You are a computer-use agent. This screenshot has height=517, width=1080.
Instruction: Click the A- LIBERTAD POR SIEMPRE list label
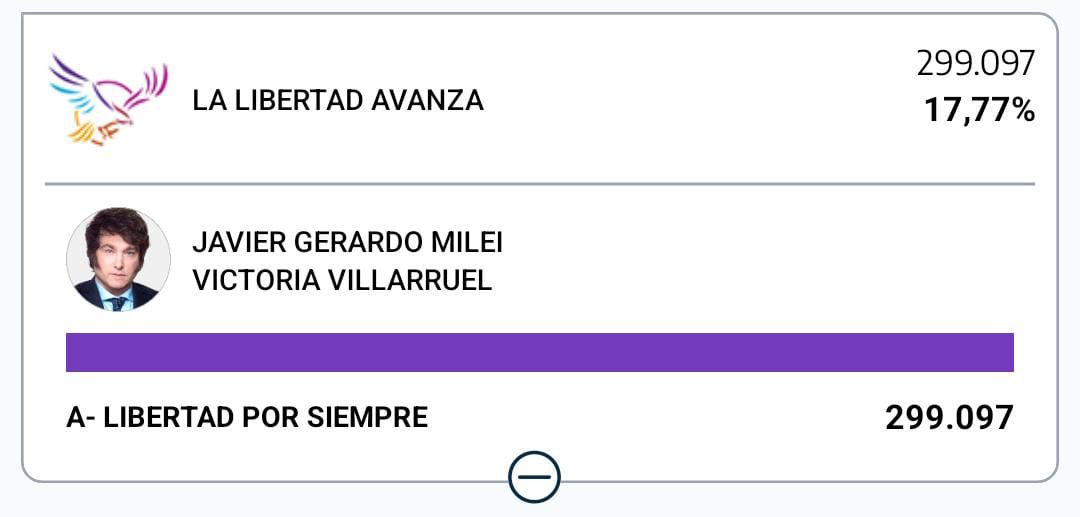tap(247, 417)
